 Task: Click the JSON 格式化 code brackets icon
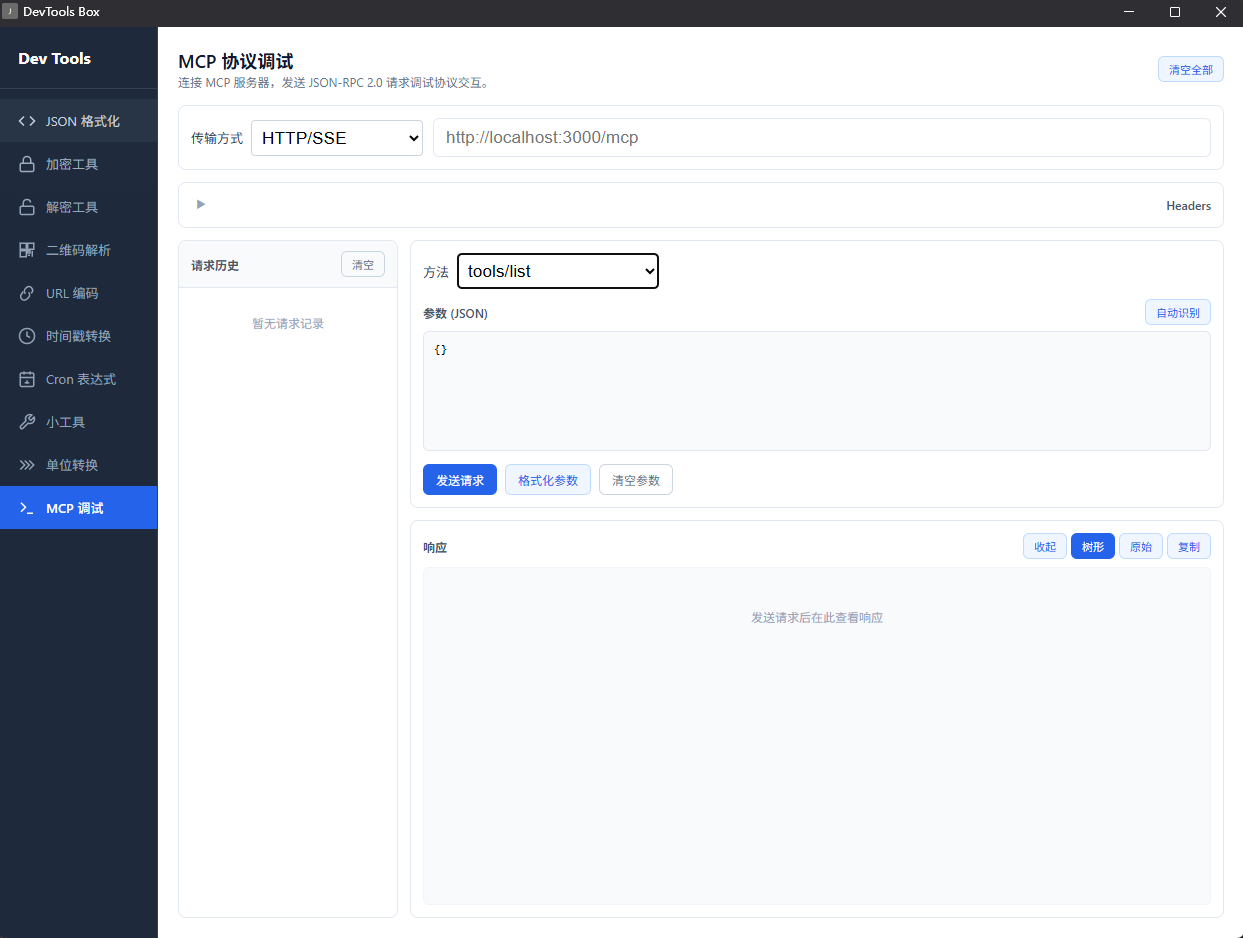click(x=27, y=121)
